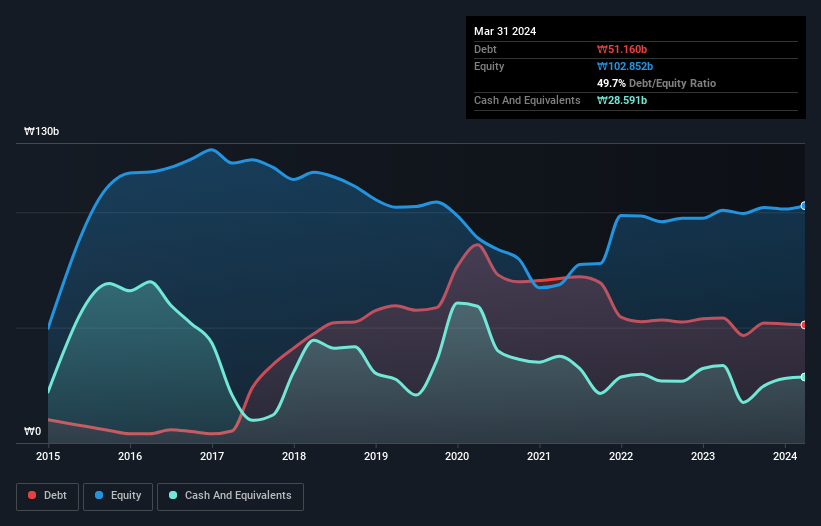Toggle the Equity series legend button
The image size is (821, 526).
point(118,496)
